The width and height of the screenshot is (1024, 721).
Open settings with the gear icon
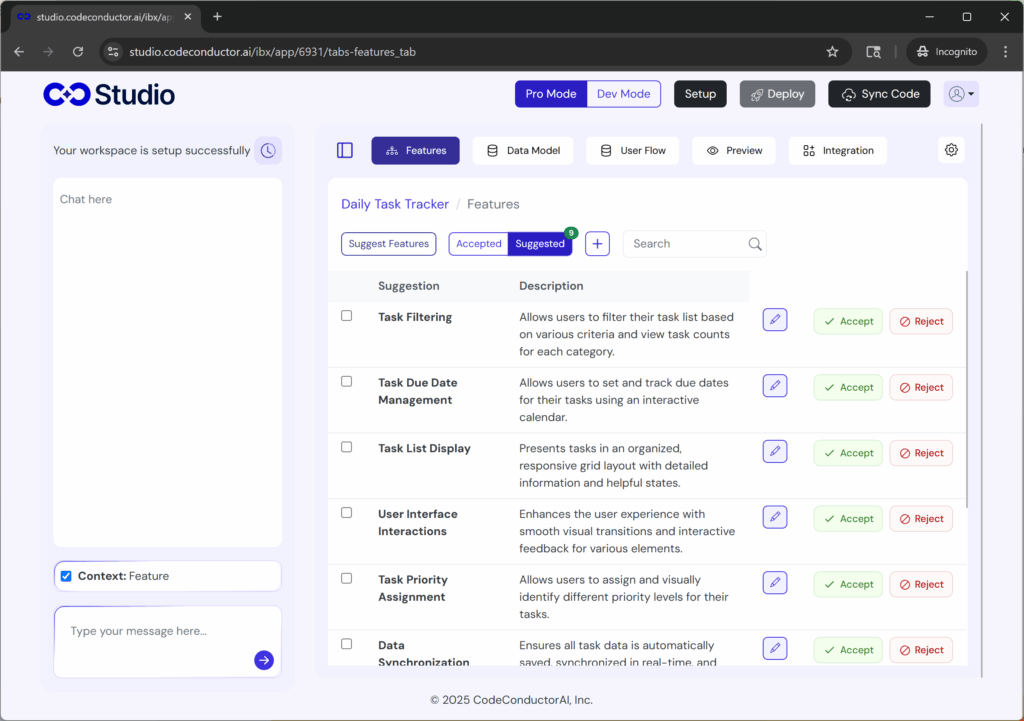(x=951, y=151)
